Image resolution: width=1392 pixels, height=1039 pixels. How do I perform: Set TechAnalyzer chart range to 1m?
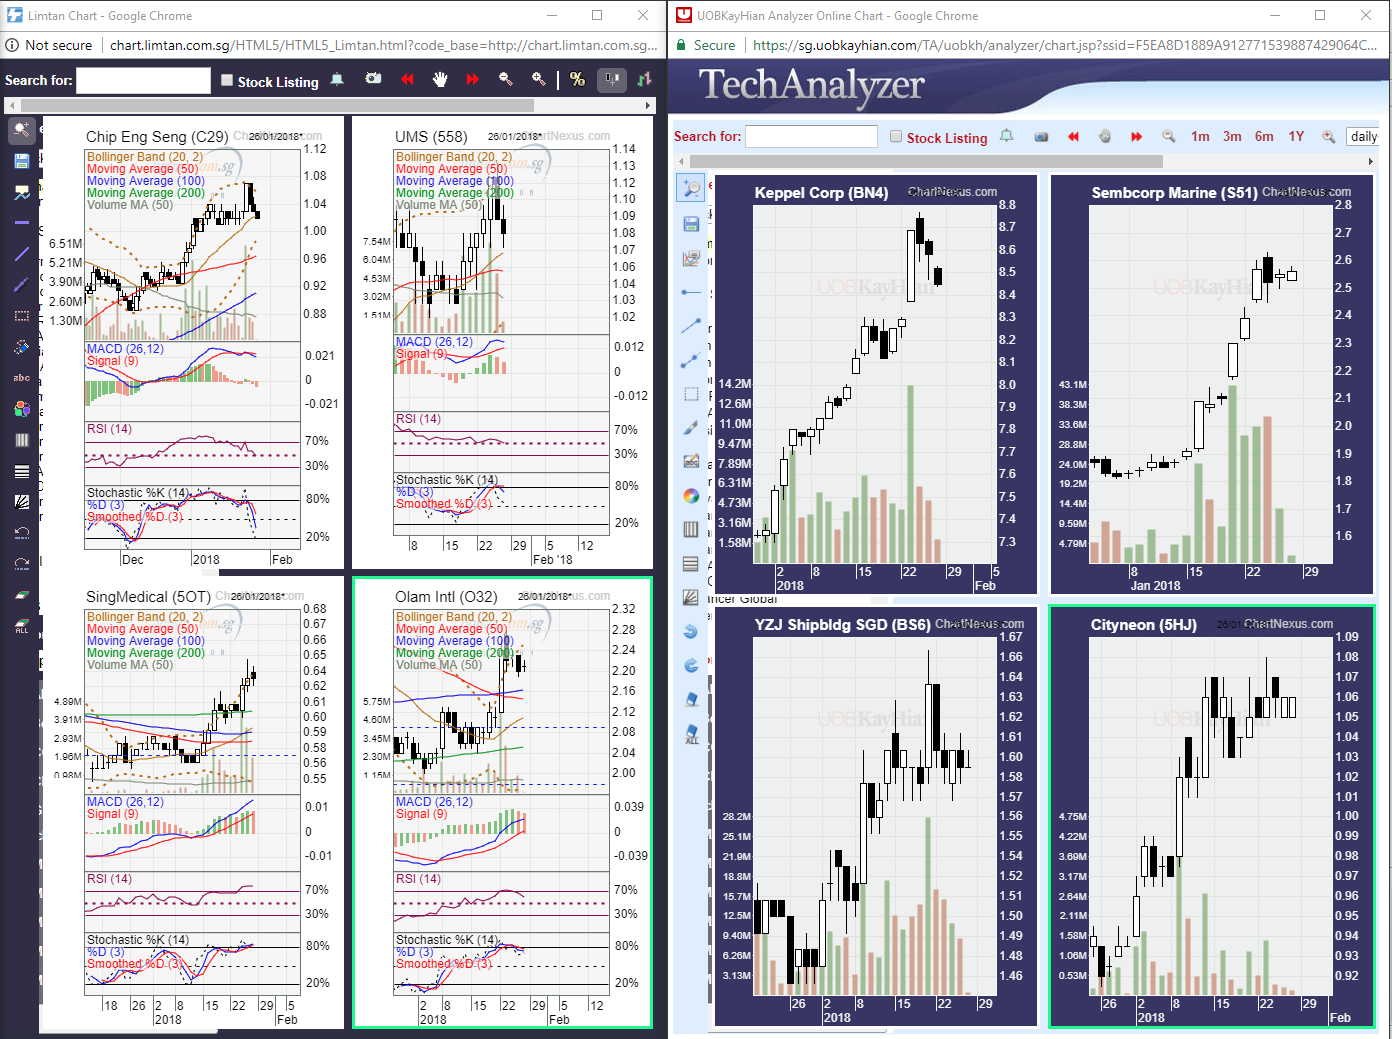point(1200,137)
